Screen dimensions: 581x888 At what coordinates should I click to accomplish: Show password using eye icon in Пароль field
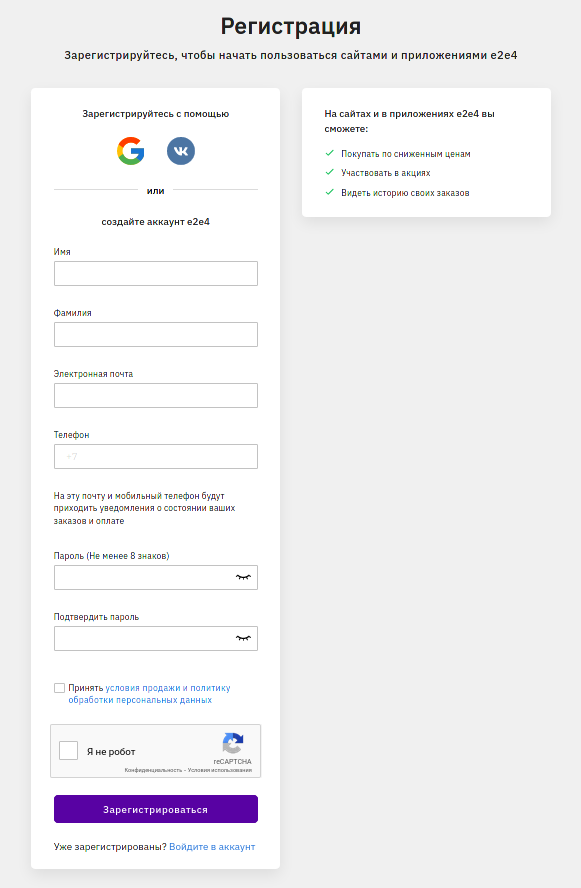coord(243,577)
